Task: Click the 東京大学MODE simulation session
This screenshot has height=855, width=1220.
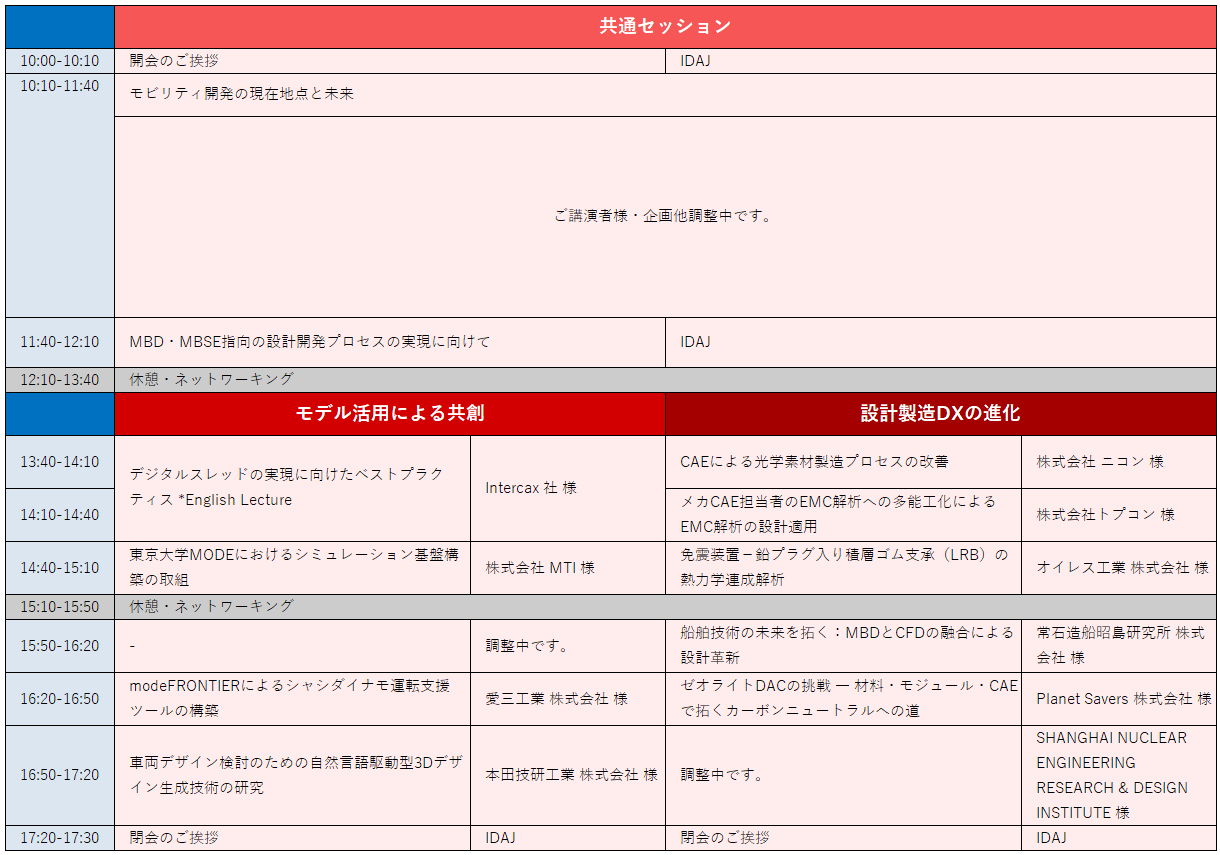Action: pos(292,568)
